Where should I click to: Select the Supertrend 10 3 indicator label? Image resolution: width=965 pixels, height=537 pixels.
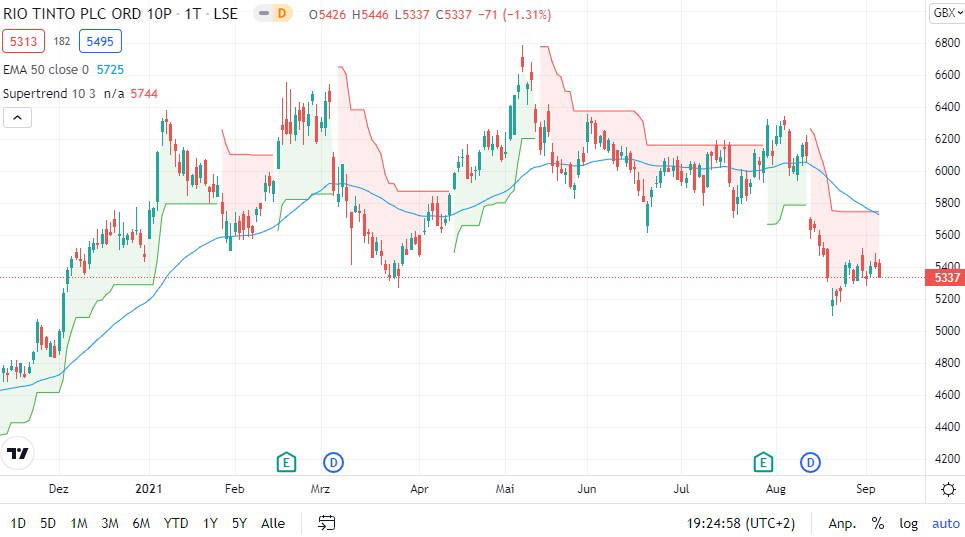pyautogui.click(x=49, y=93)
